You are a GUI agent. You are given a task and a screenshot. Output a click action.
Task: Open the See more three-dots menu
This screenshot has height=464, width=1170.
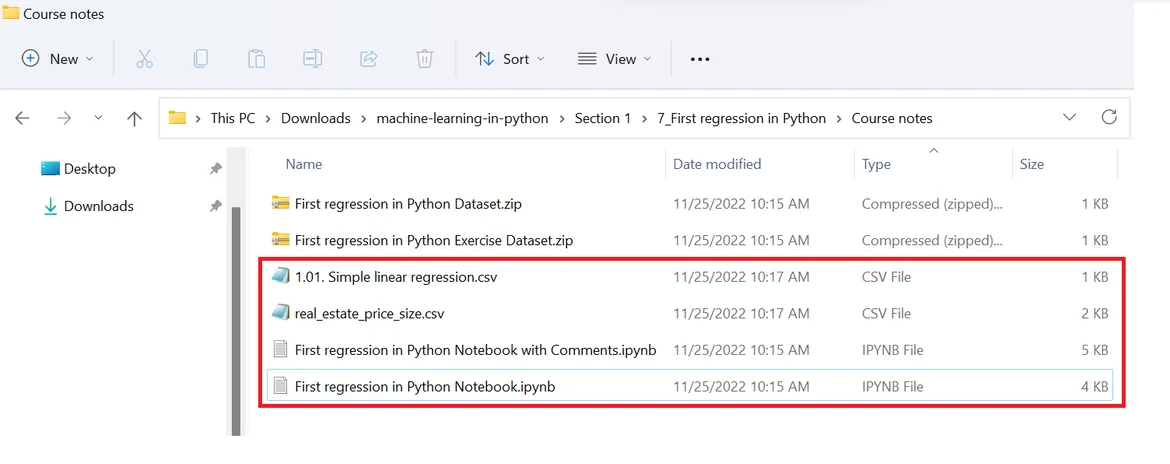(700, 59)
